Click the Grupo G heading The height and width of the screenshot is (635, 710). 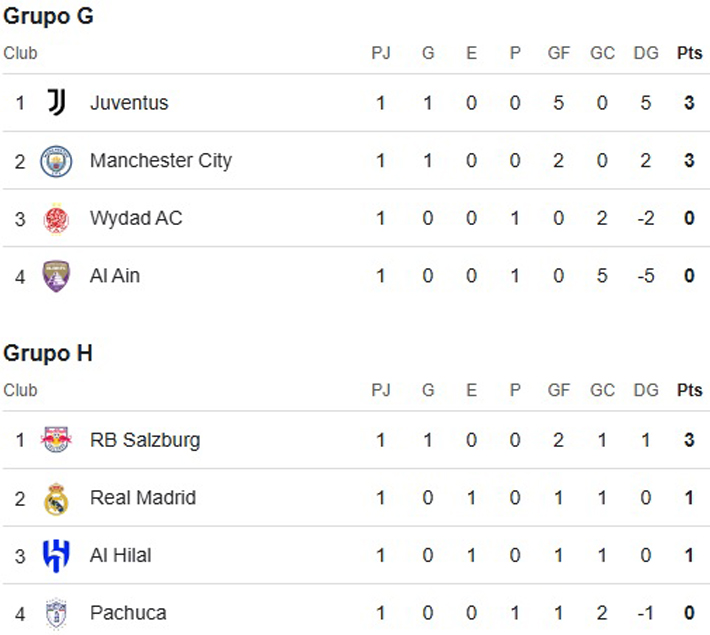click(x=48, y=16)
